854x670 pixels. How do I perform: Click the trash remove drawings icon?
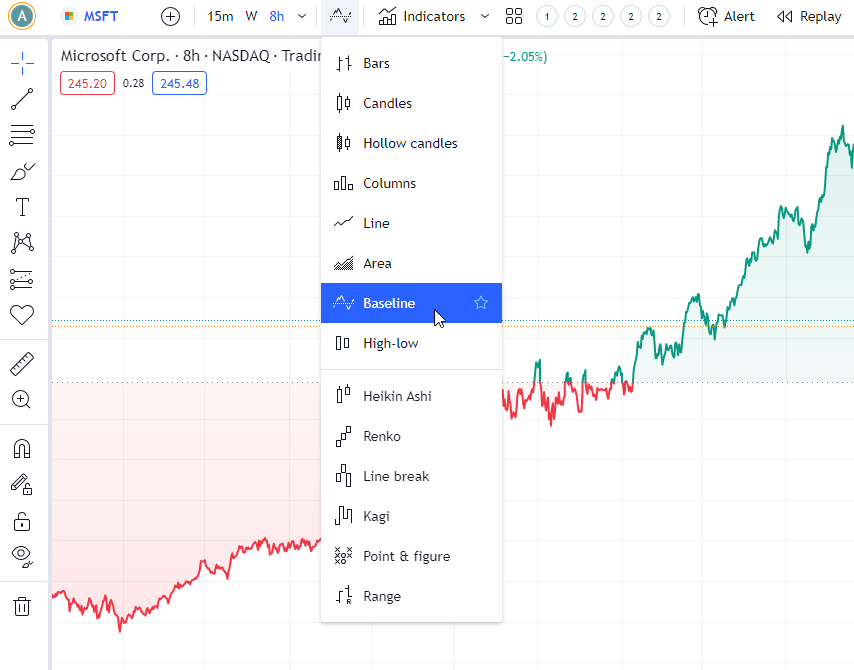point(22,606)
